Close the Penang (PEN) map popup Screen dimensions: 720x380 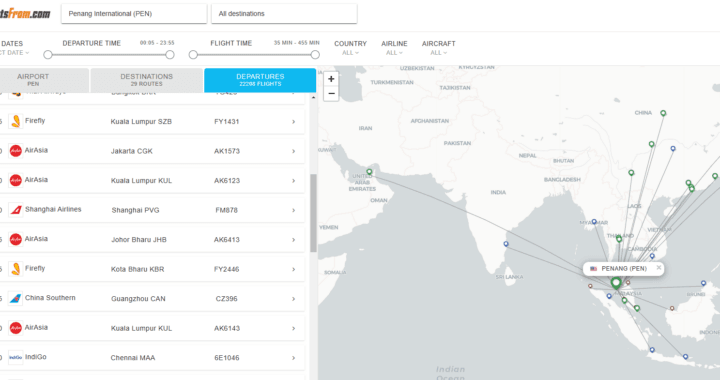(x=658, y=267)
